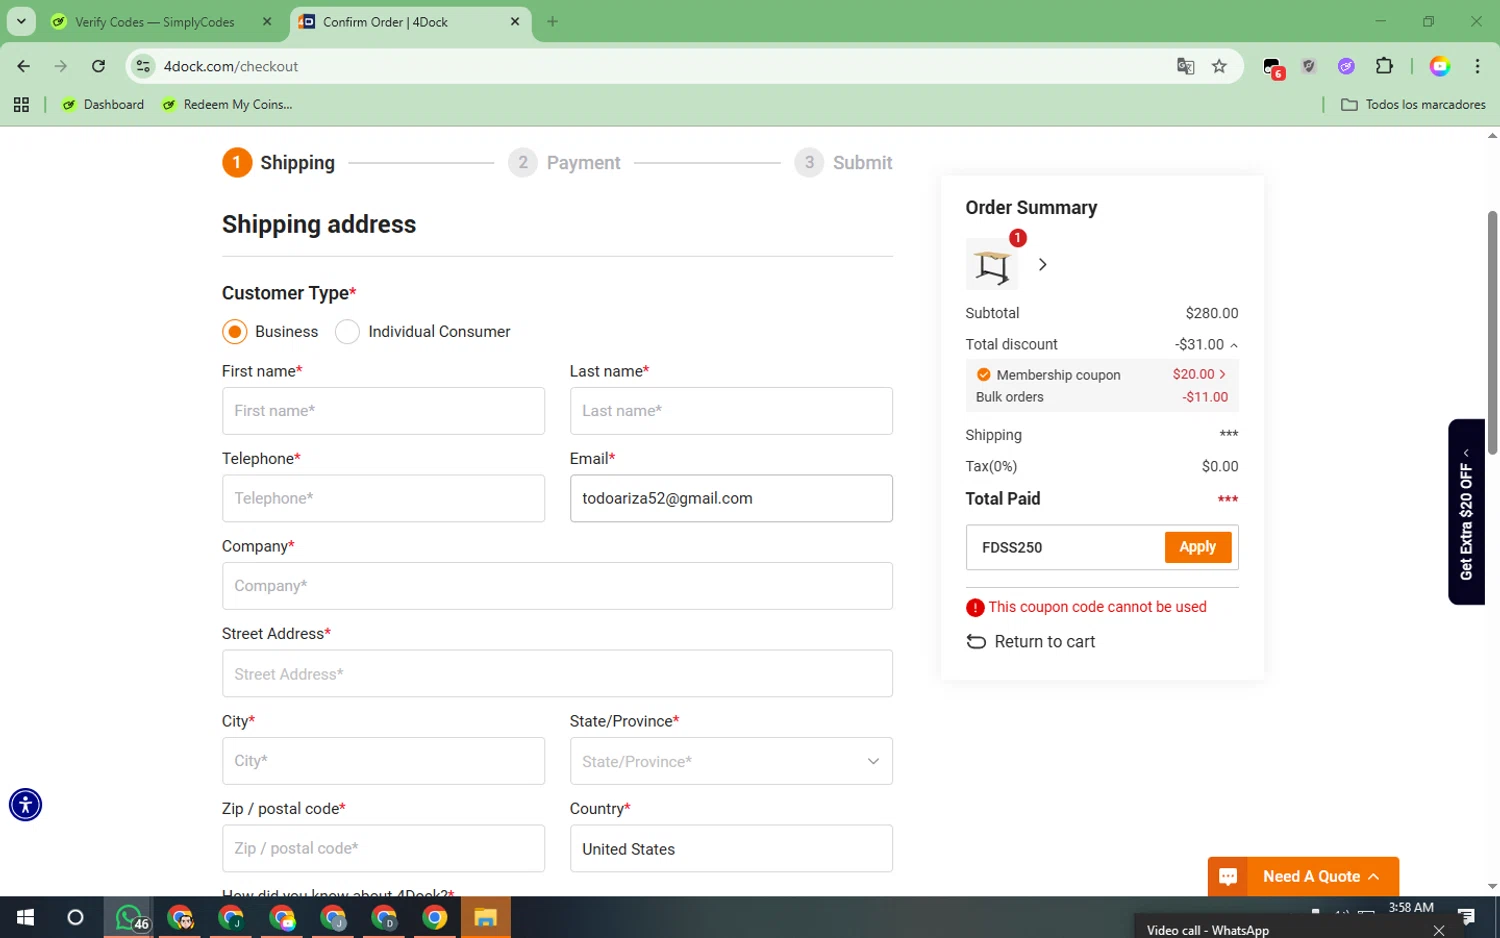
Task: Open the Get Extra $20 OFF side tab
Action: [1466, 512]
